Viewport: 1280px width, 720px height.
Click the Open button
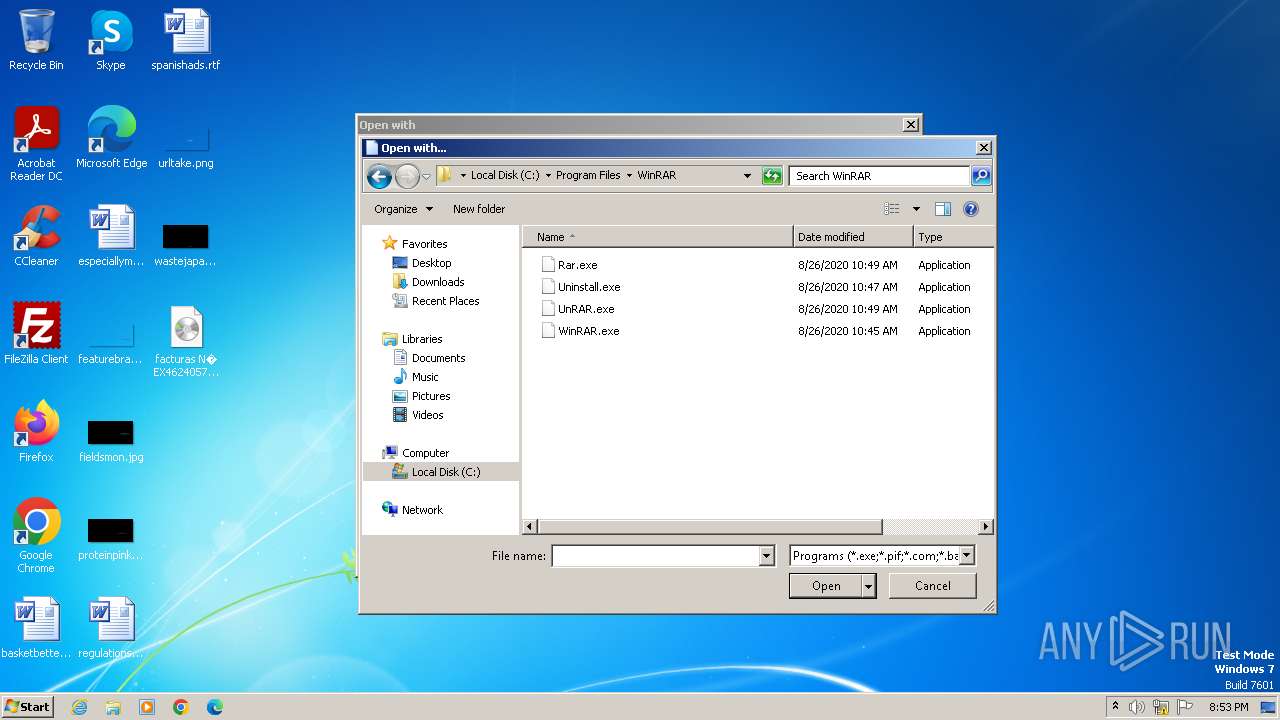pos(826,586)
